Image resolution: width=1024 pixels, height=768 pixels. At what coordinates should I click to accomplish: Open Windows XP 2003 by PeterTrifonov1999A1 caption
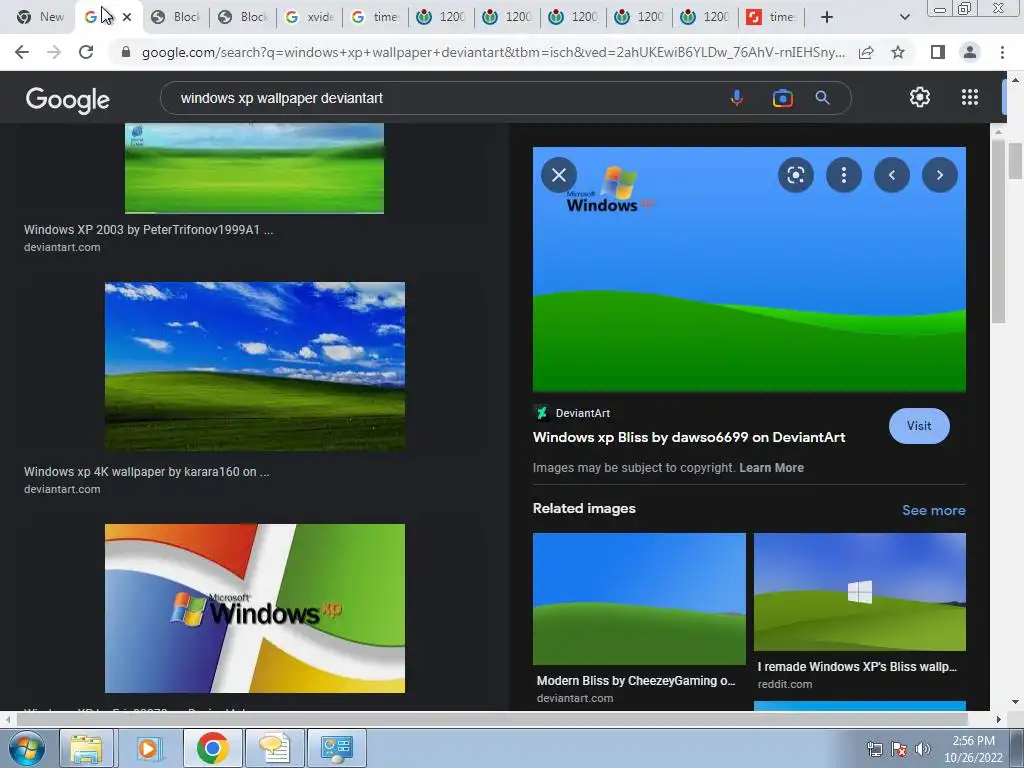coord(148,230)
